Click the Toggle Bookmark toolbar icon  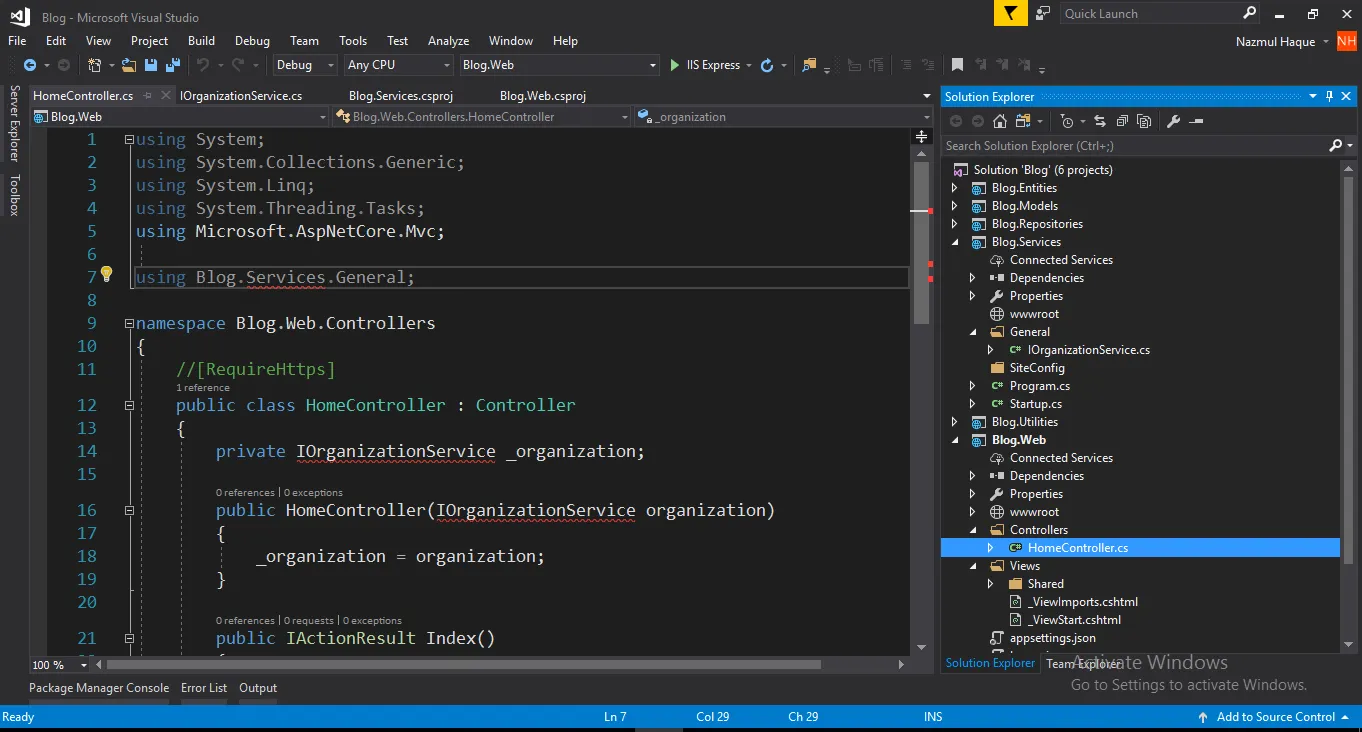pyautogui.click(x=957, y=65)
